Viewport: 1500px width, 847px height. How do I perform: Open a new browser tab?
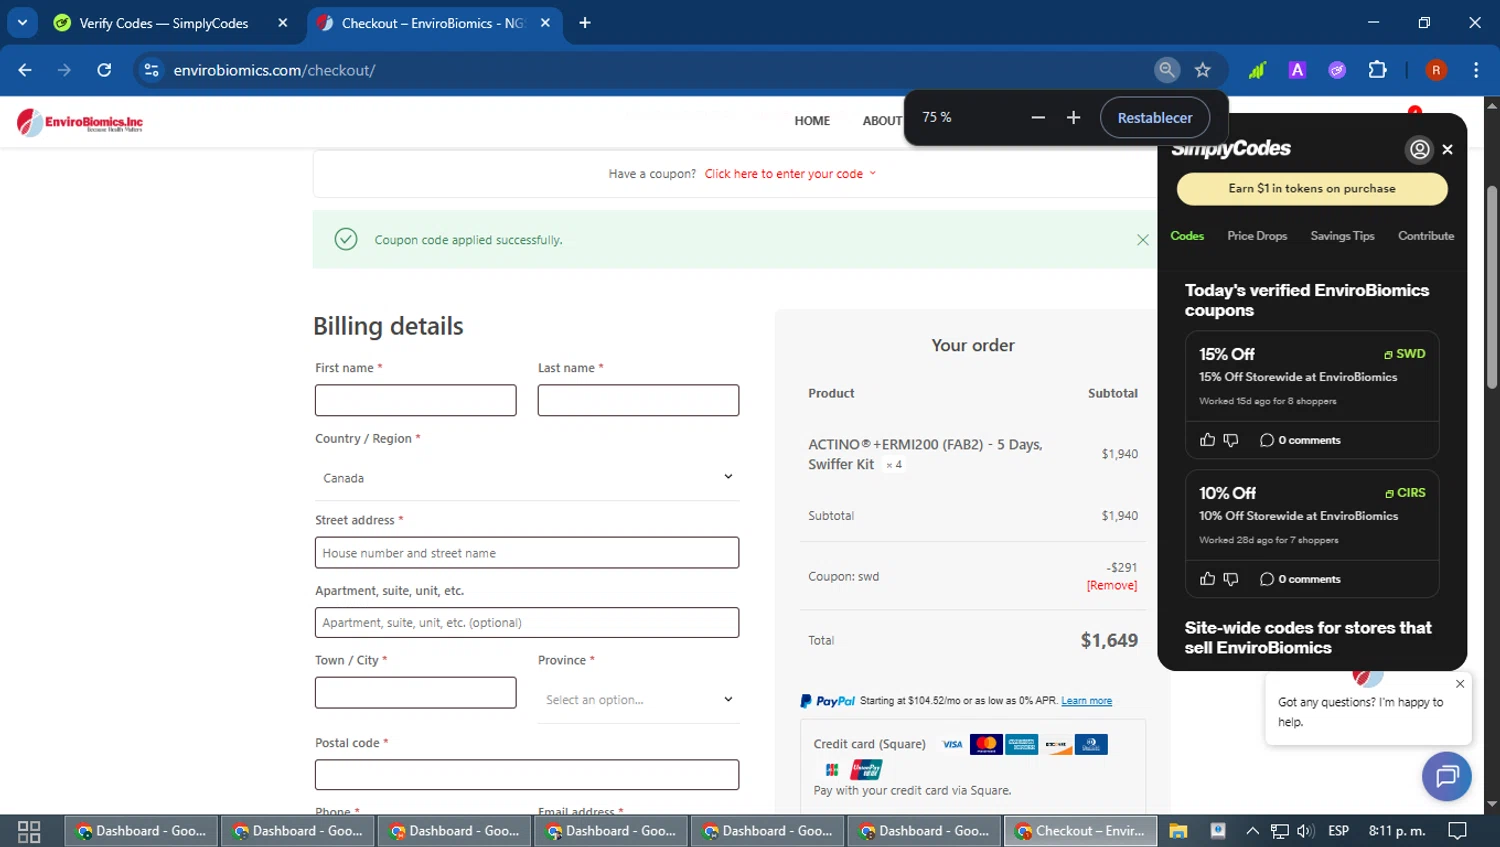coord(585,23)
